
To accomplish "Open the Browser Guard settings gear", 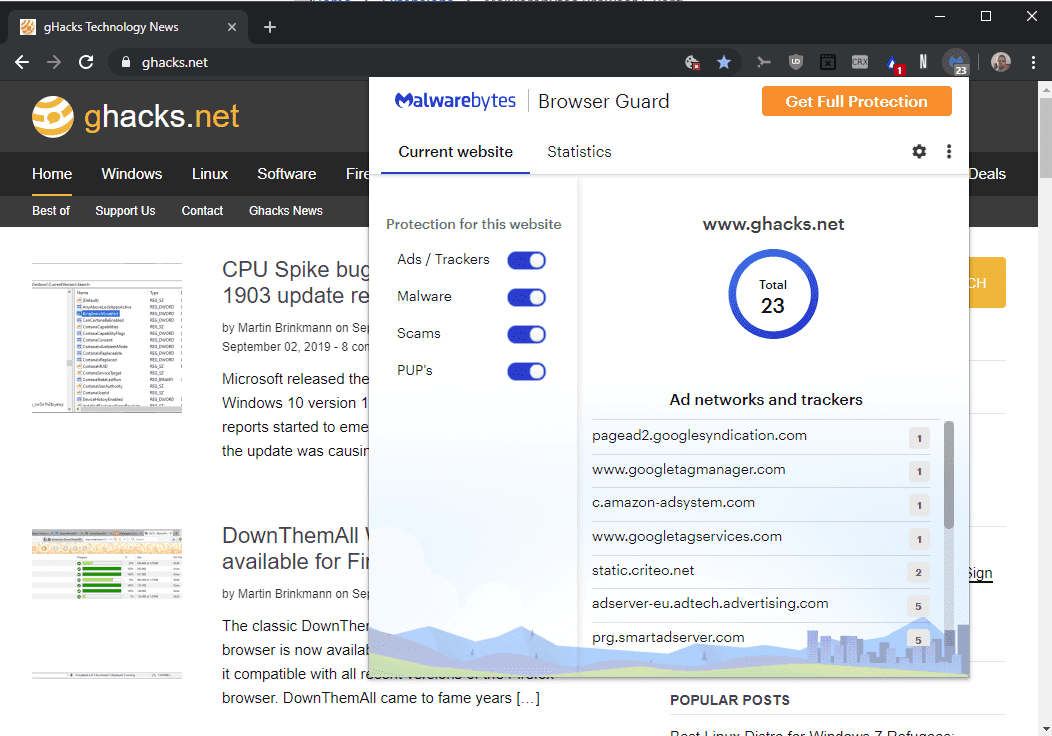I will coord(919,151).
